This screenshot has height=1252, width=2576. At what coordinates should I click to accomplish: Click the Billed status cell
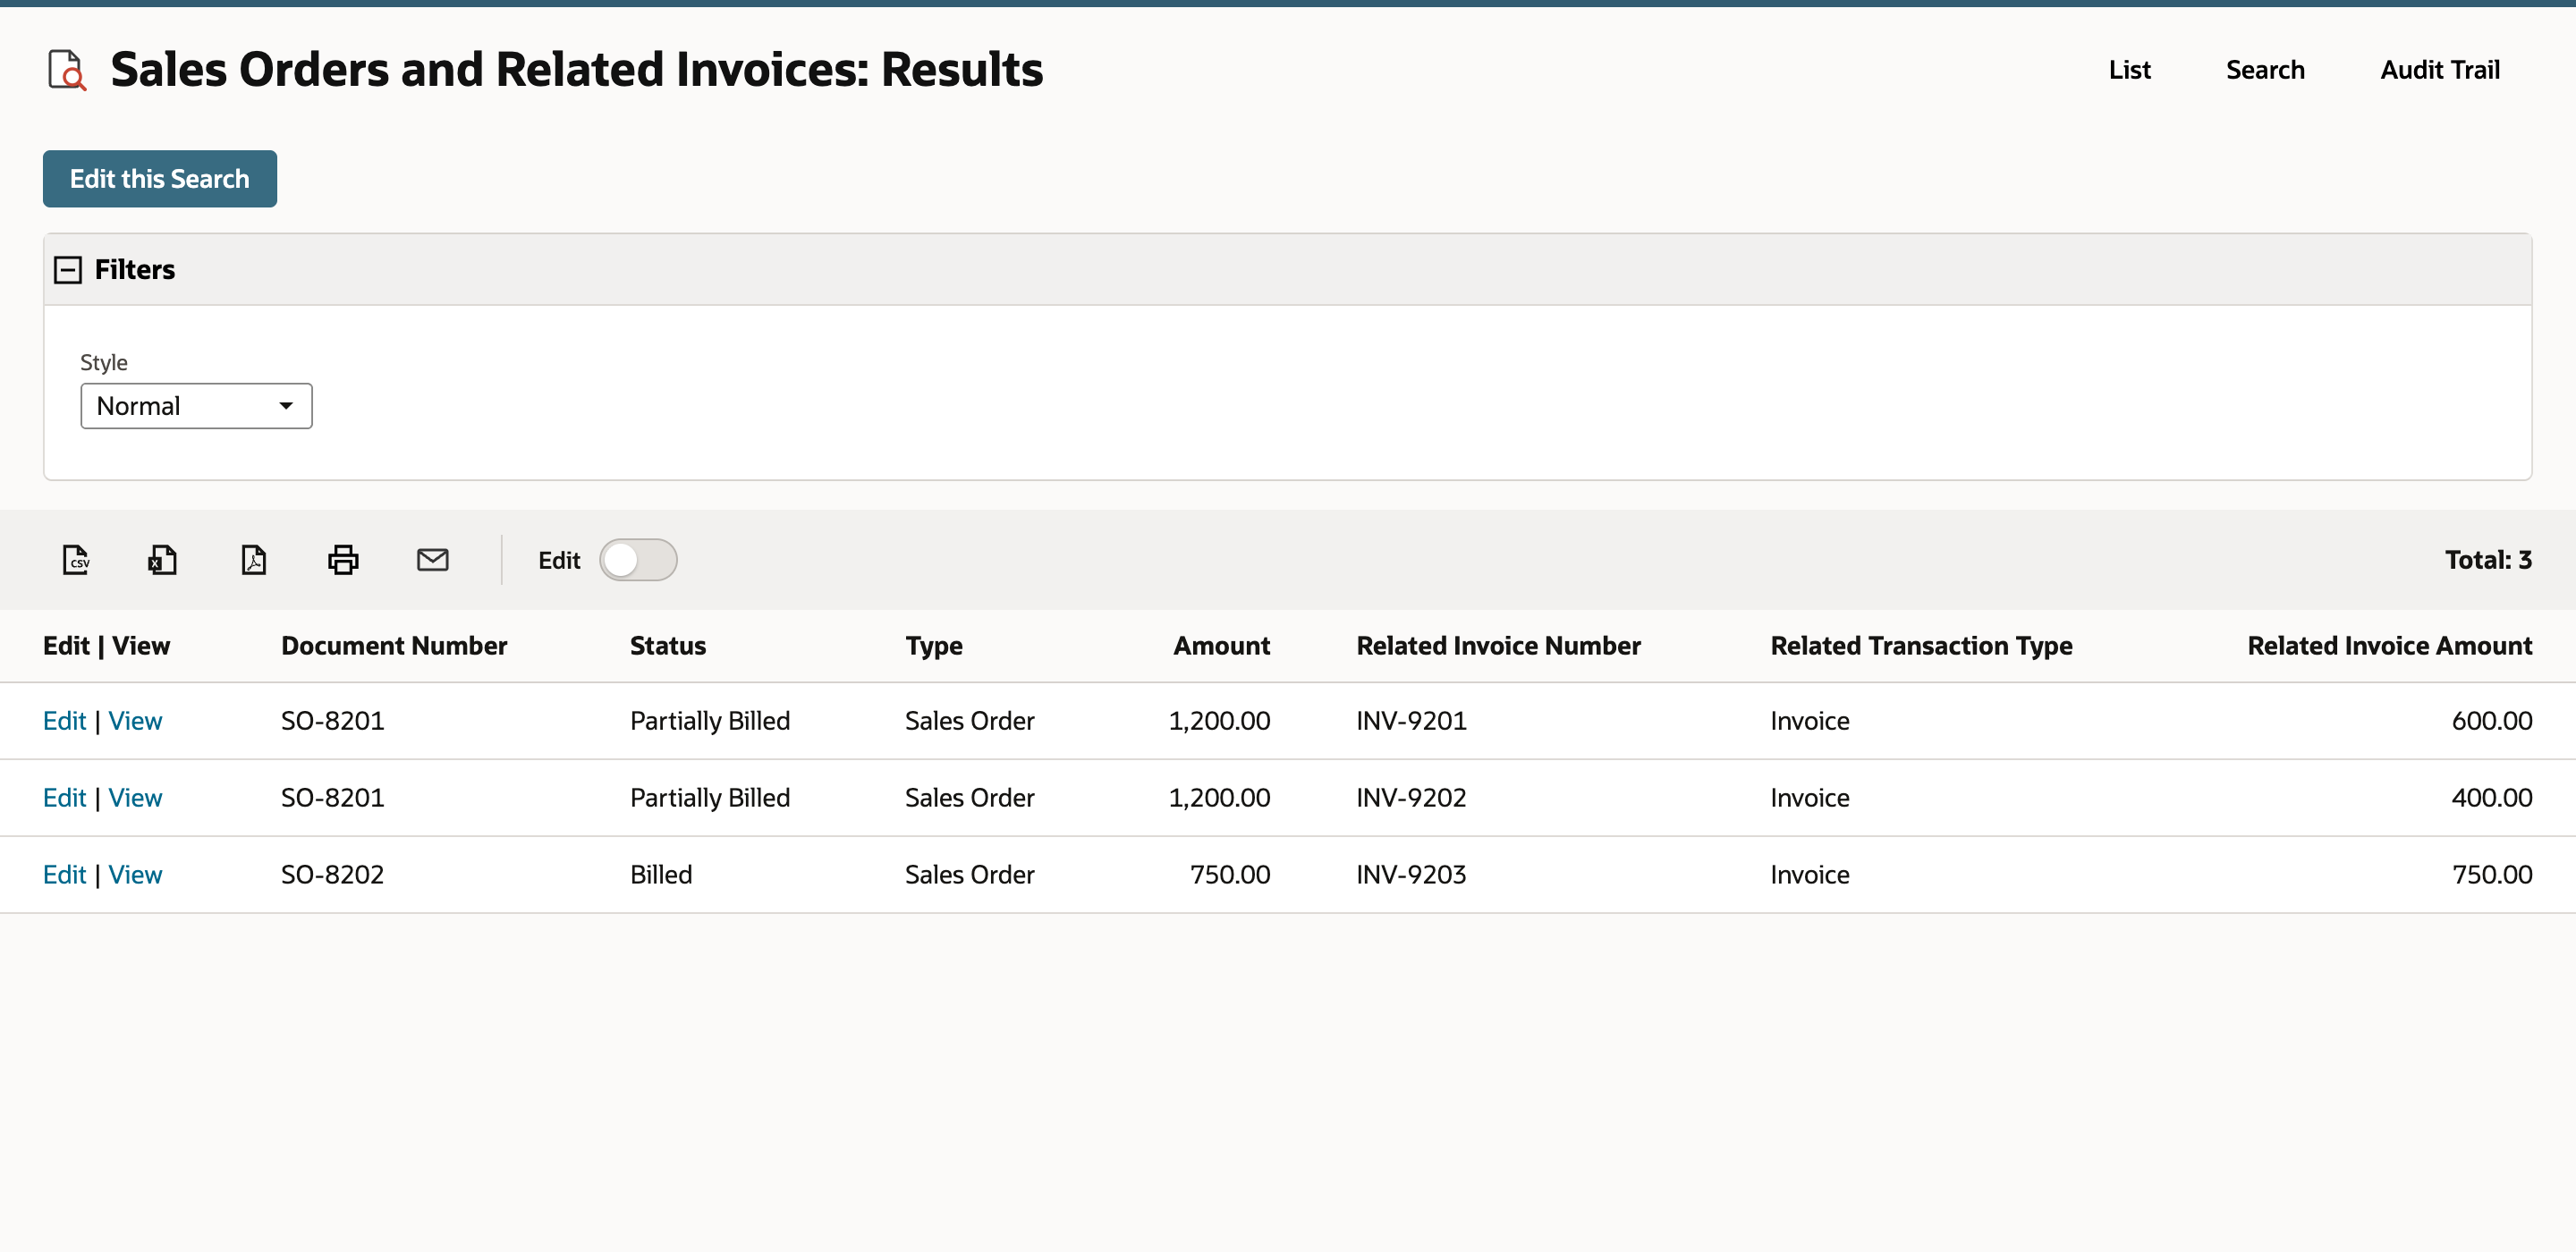661,875
